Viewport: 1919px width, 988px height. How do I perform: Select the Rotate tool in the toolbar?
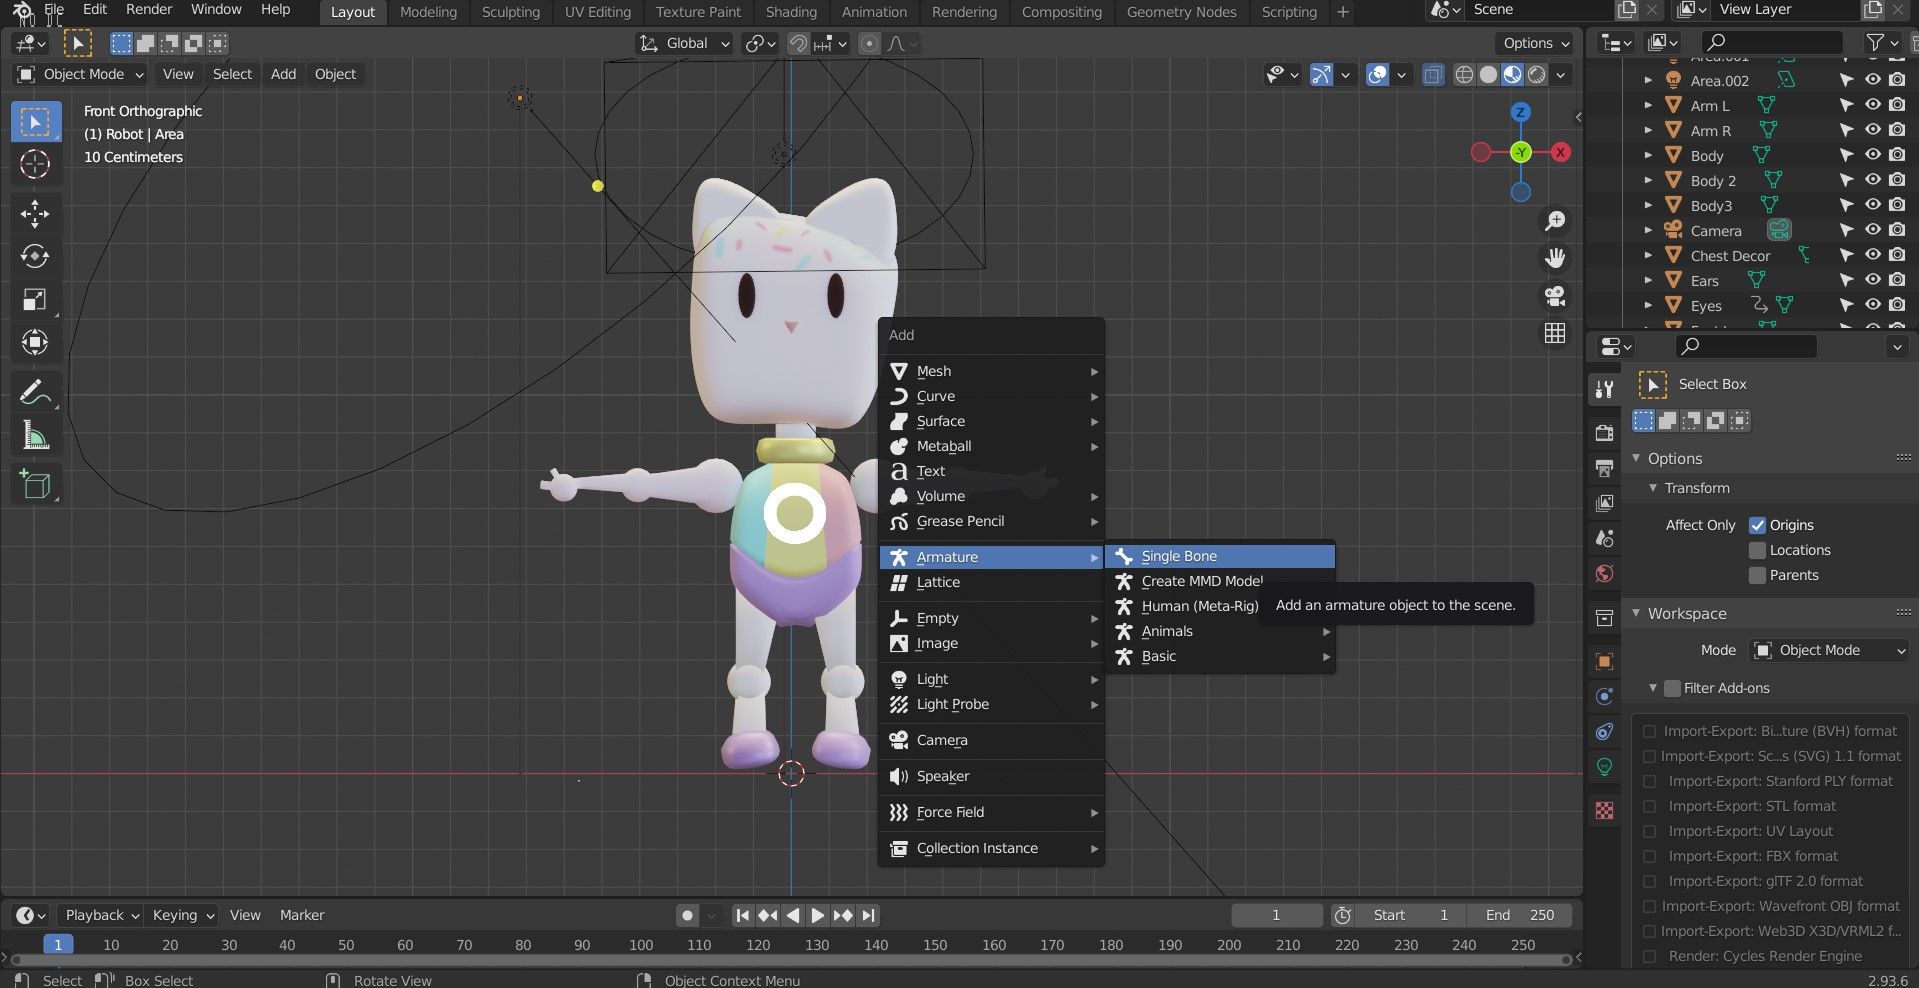[35, 257]
